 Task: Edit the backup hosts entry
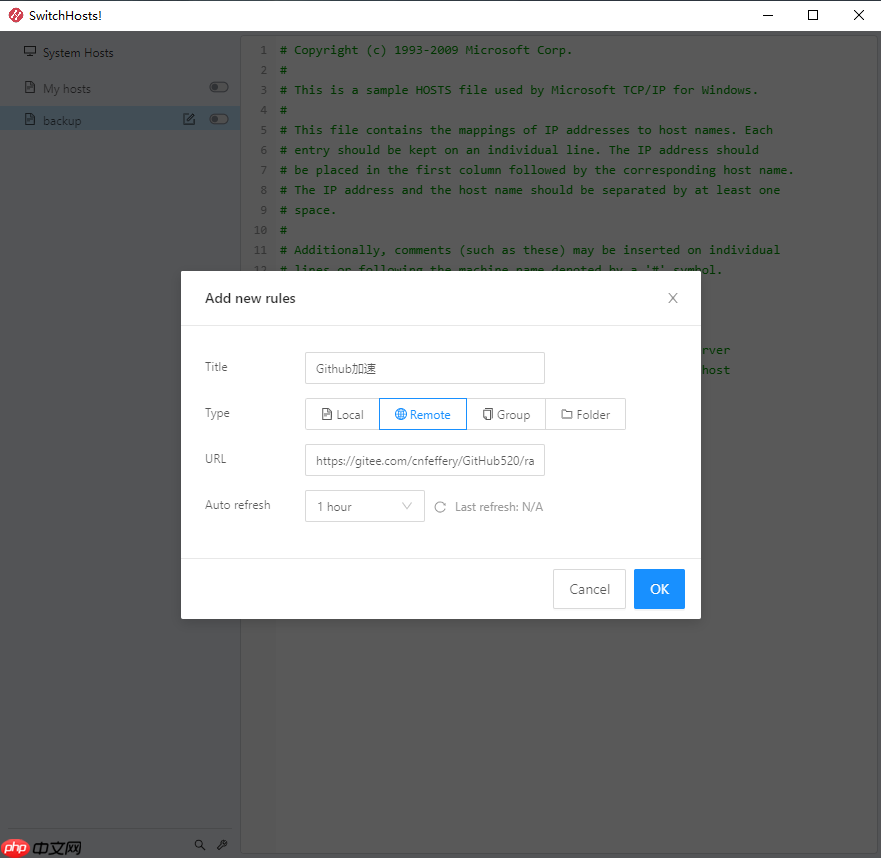tap(188, 119)
